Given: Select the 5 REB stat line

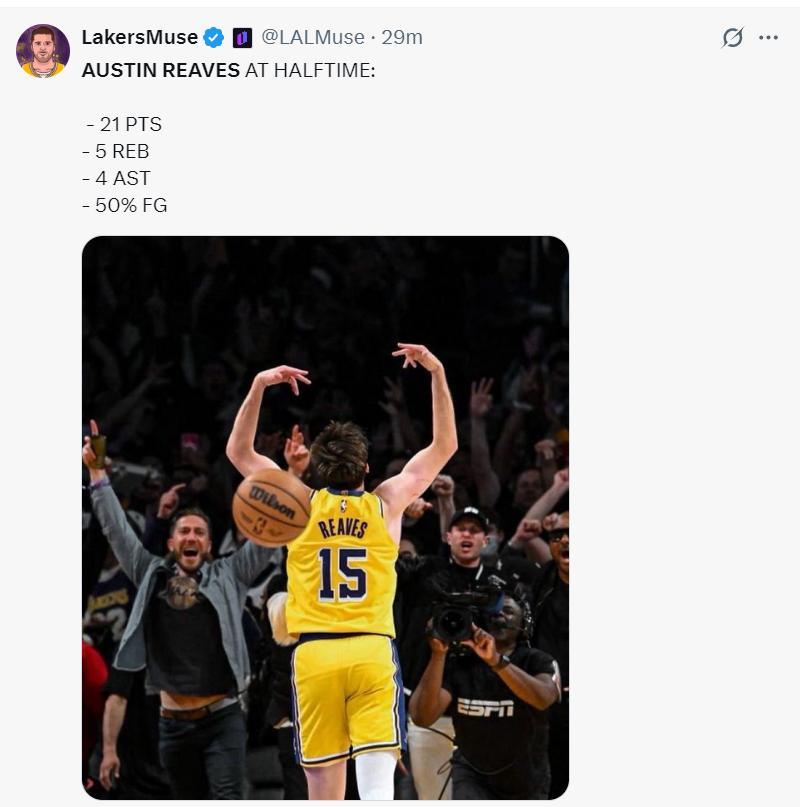Looking at the screenshot, I should point(120,152).
